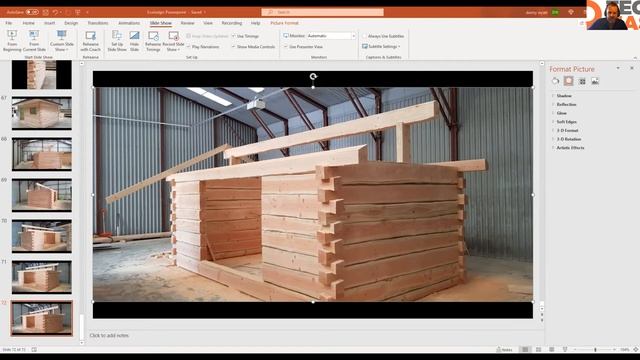
Task: Start slideshow From Beginning
Action: pos(12,41)
